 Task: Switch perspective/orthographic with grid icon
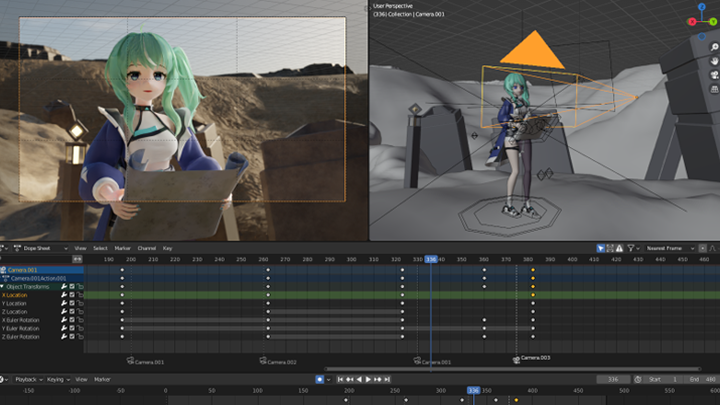tap(714, 89)
